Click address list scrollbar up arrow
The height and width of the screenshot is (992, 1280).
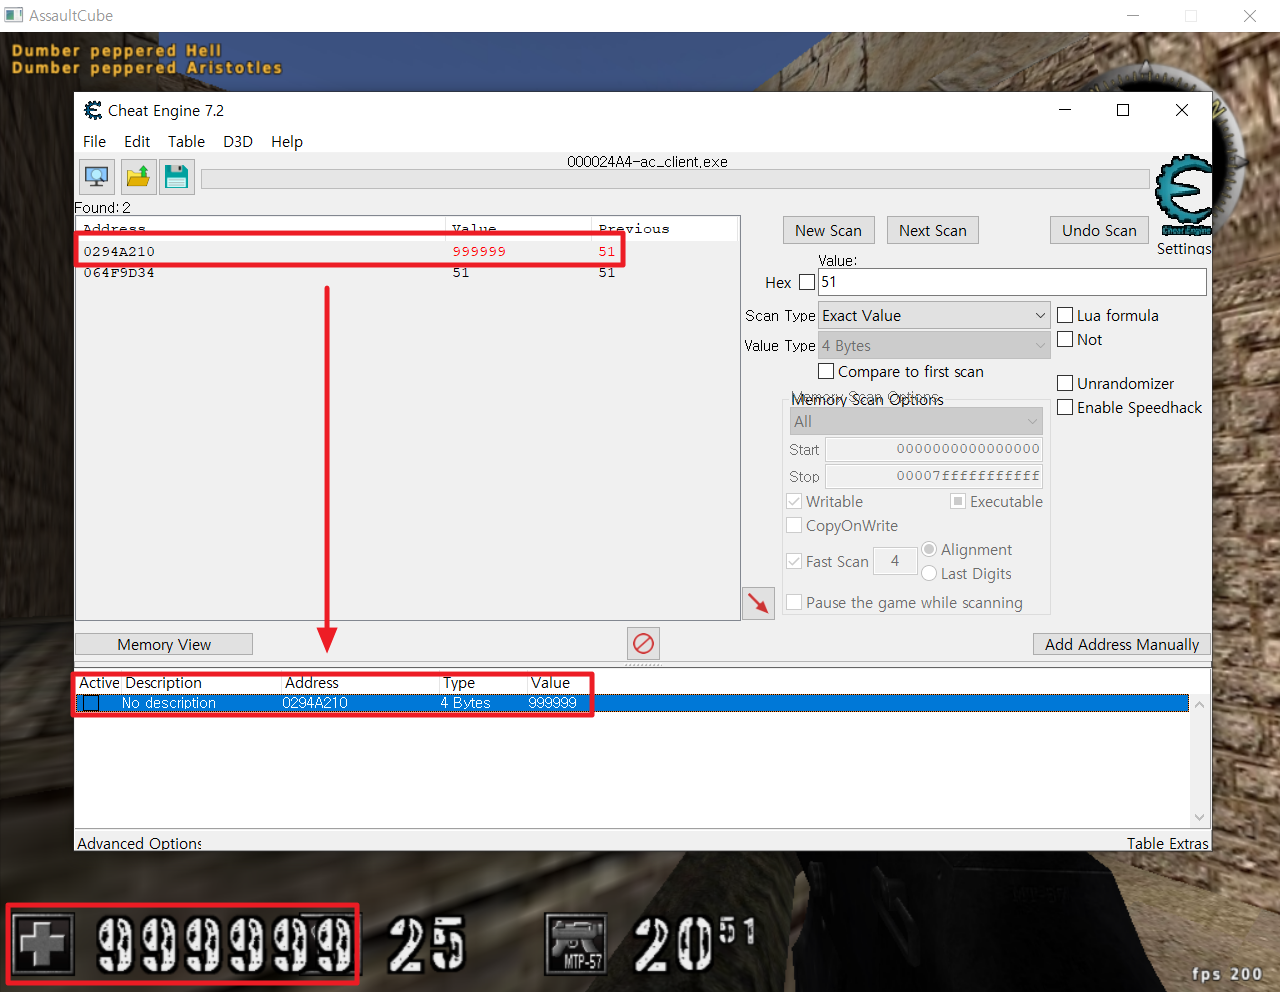click(x=1199, y=704)
